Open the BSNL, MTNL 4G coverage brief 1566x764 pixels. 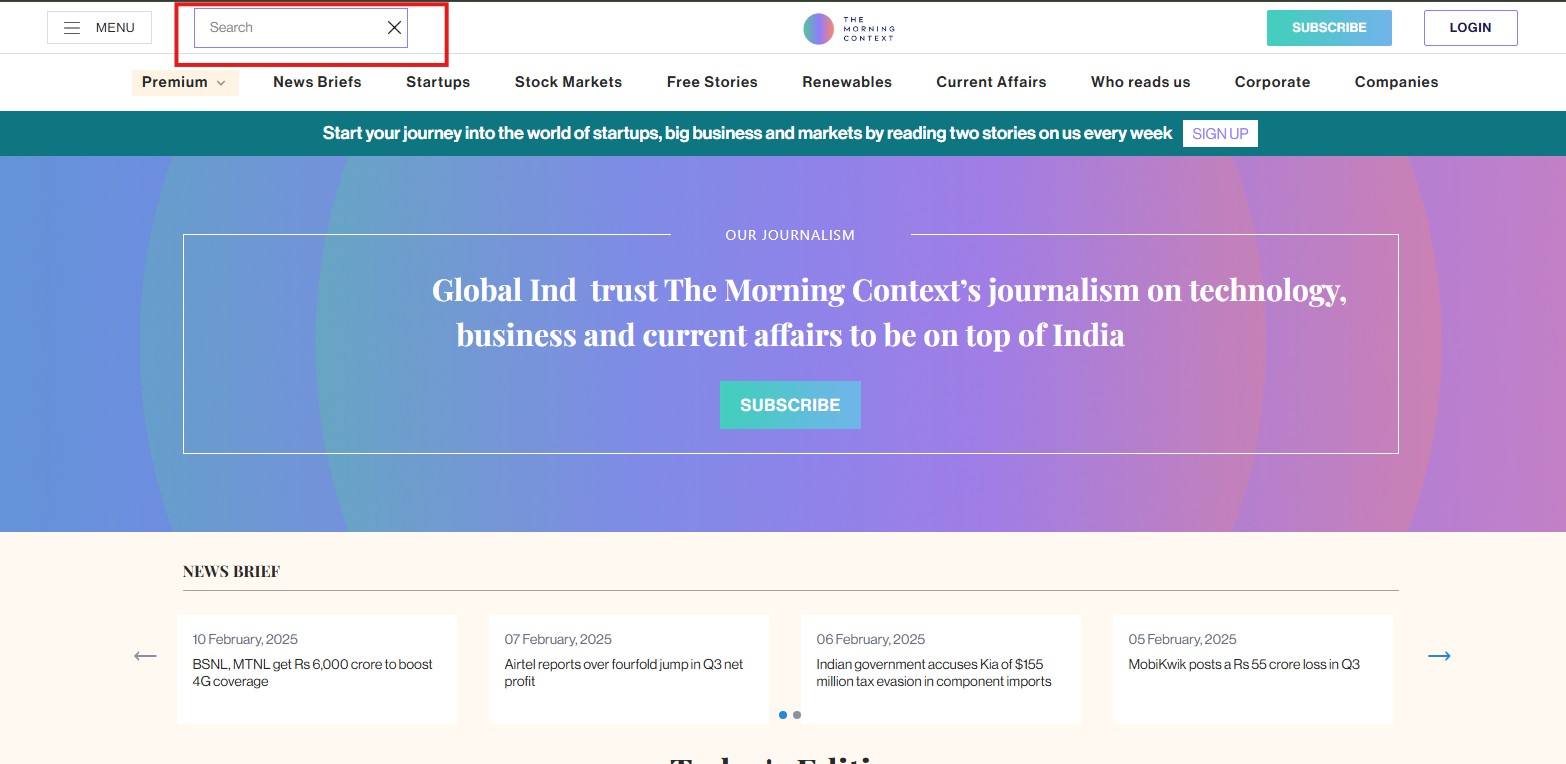(x=312, y=672)
